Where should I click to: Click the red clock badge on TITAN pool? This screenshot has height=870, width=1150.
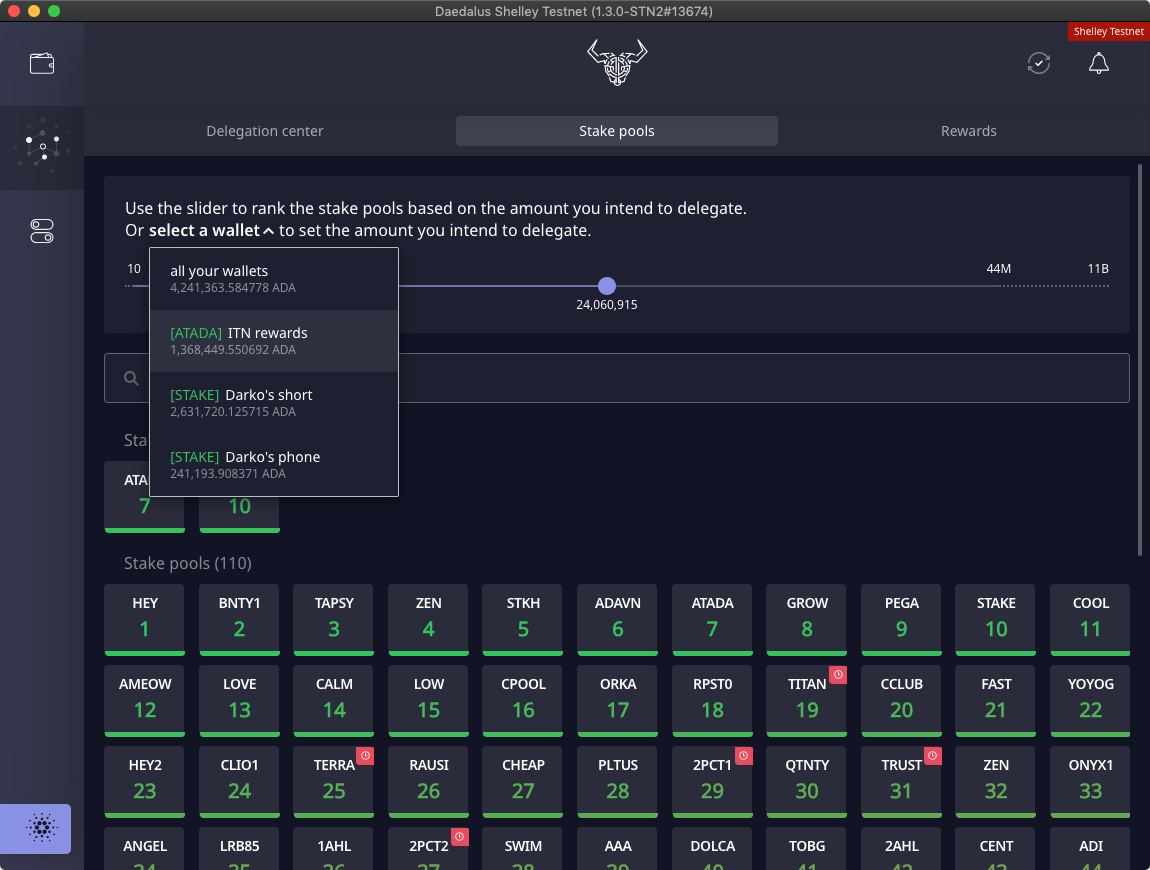tap(838, 675)
